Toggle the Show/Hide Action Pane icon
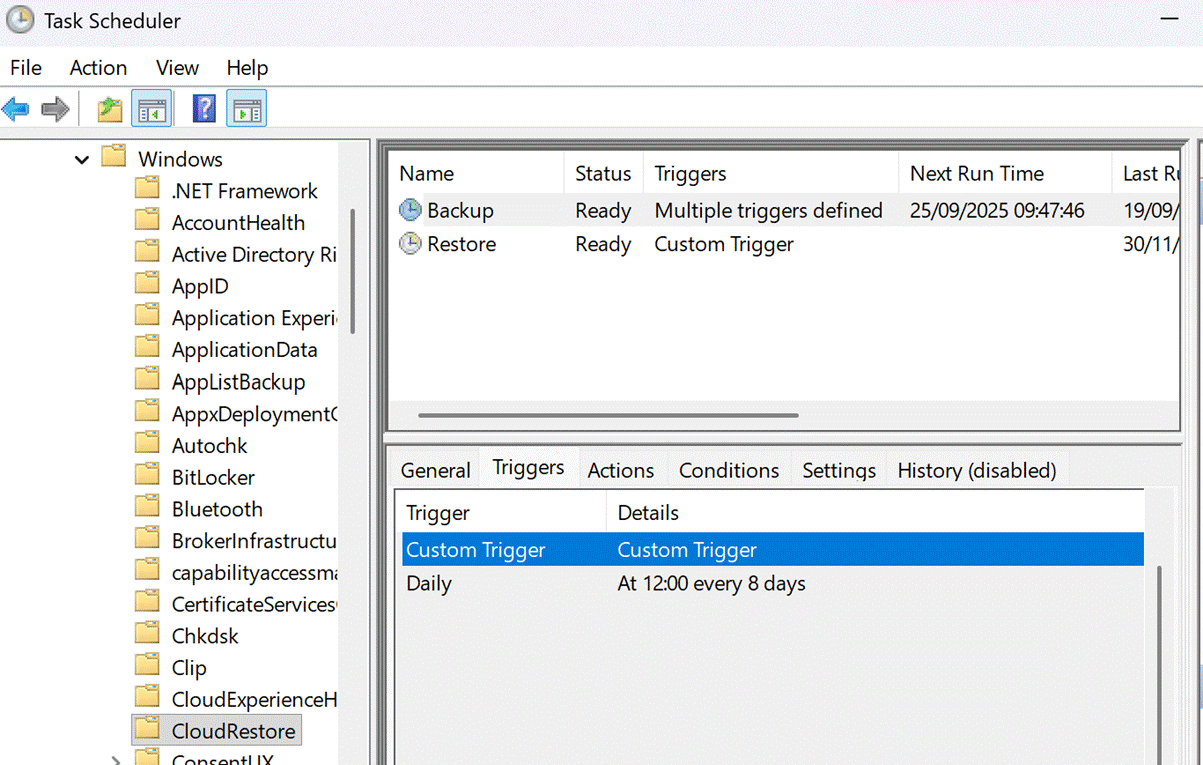The image size is (1203, 765). [246, 109]
